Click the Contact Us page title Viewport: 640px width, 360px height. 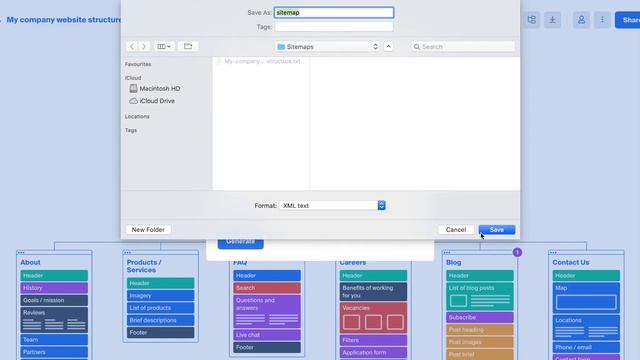[x=571, y=262]
